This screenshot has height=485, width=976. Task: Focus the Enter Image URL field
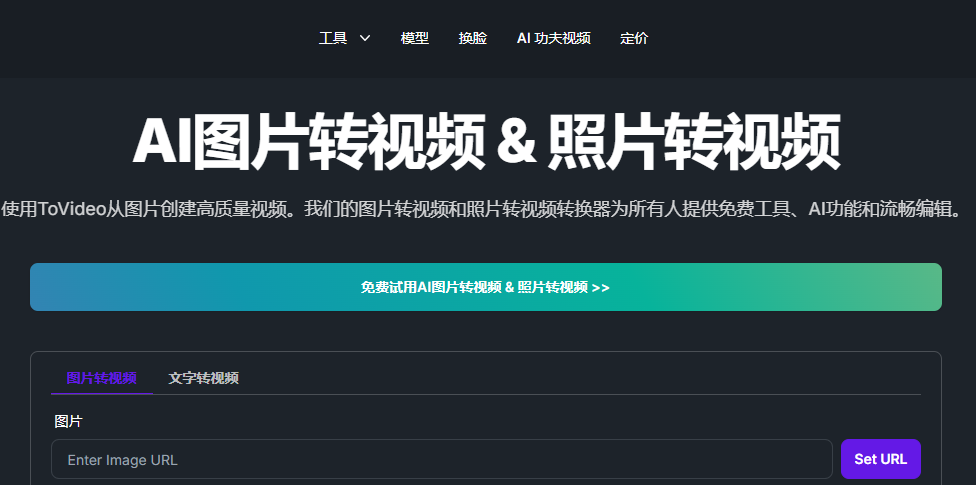(441, 459)
